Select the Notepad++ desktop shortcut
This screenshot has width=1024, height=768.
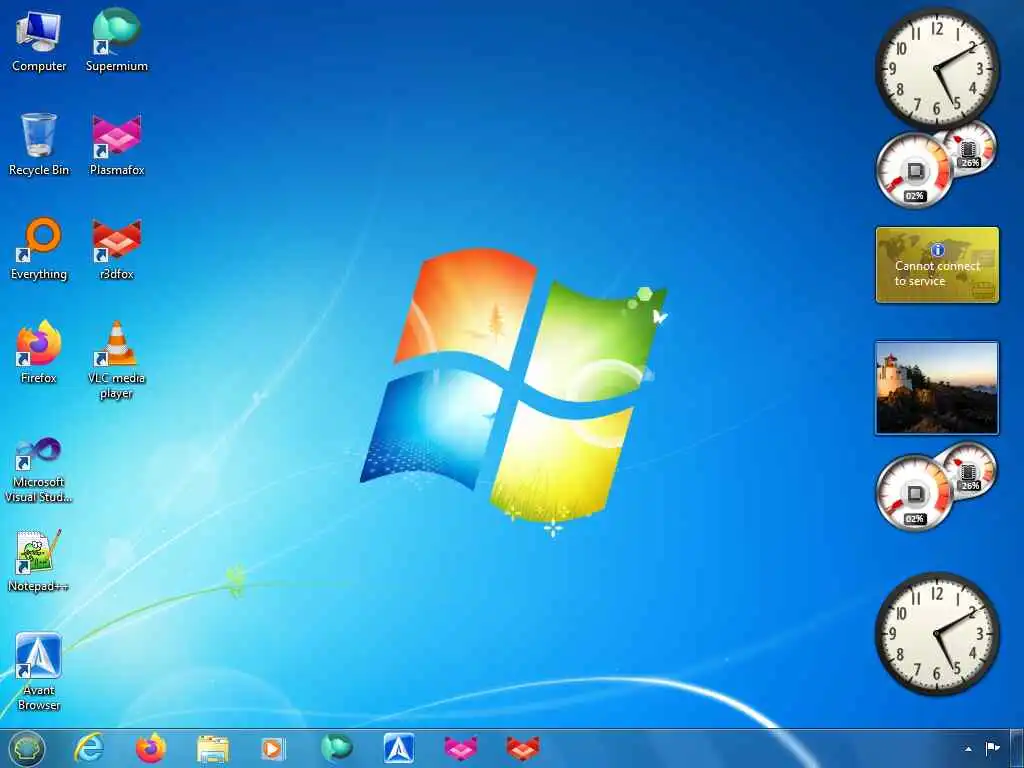point(39,561)
